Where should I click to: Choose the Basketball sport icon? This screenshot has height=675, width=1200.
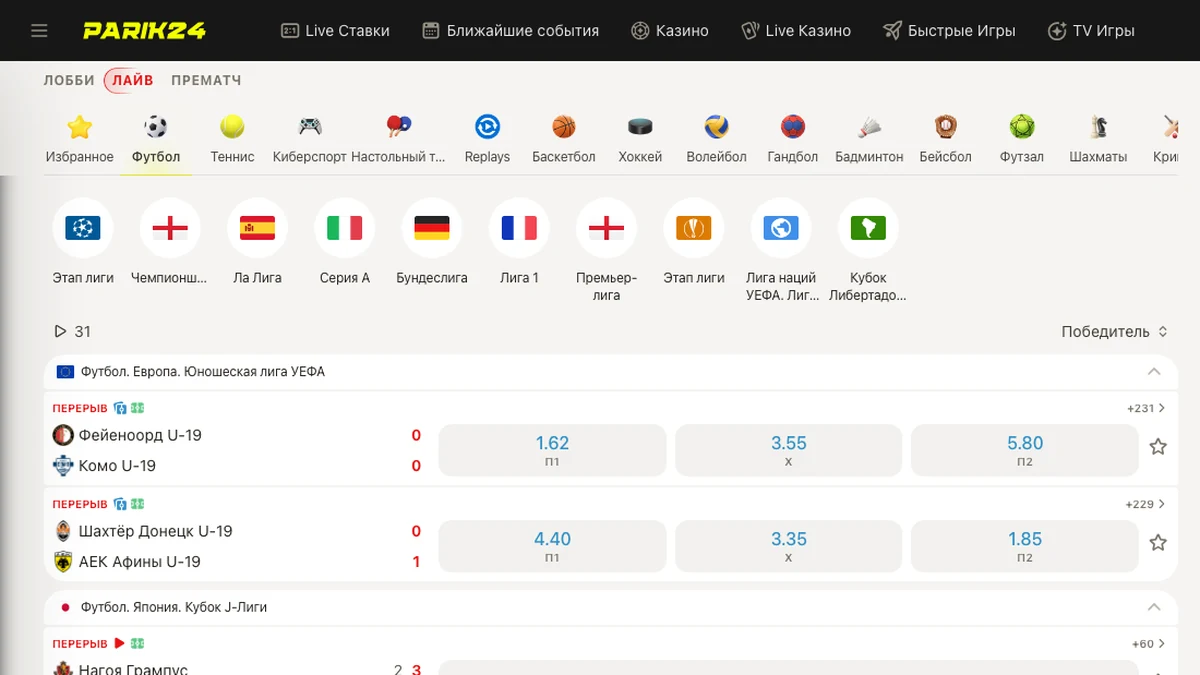(x=564, y=127)
